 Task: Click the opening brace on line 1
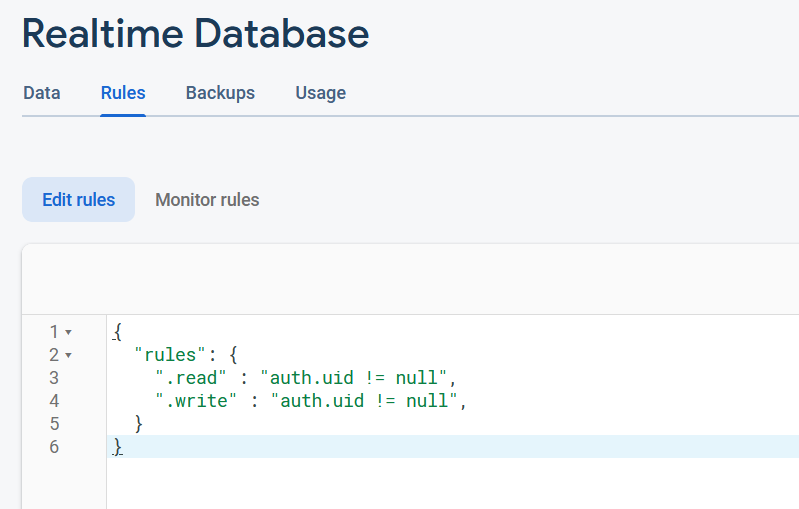pyautogui.click(x=118, y=332)
